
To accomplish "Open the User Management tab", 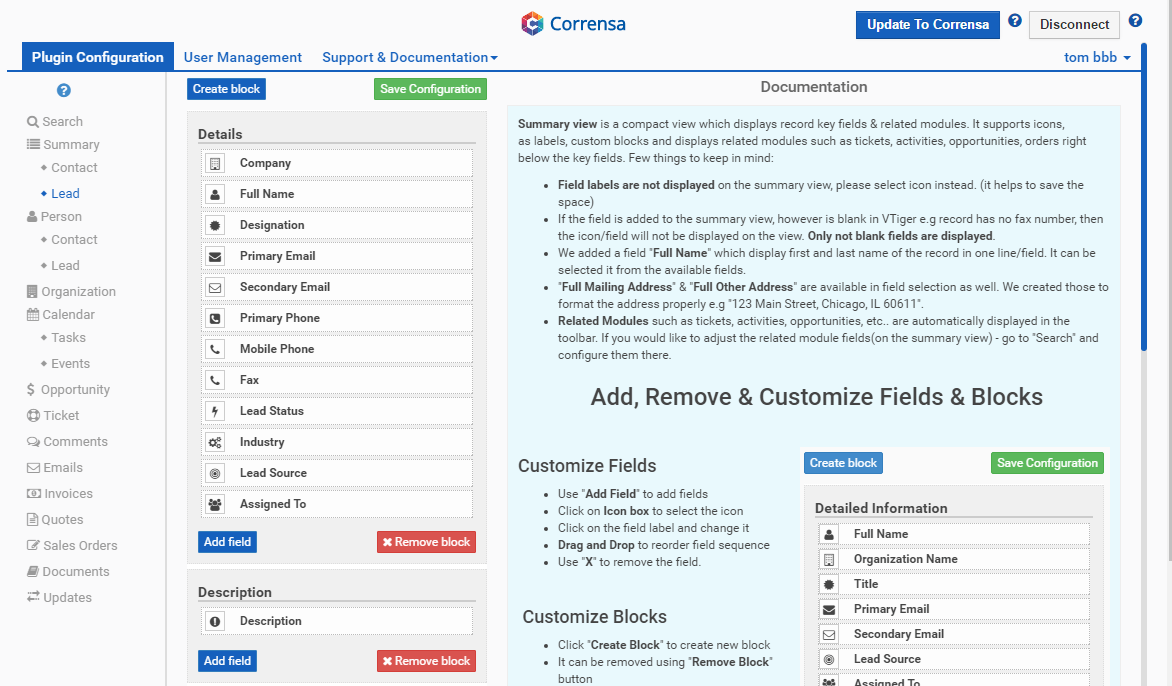I will 243,58.
